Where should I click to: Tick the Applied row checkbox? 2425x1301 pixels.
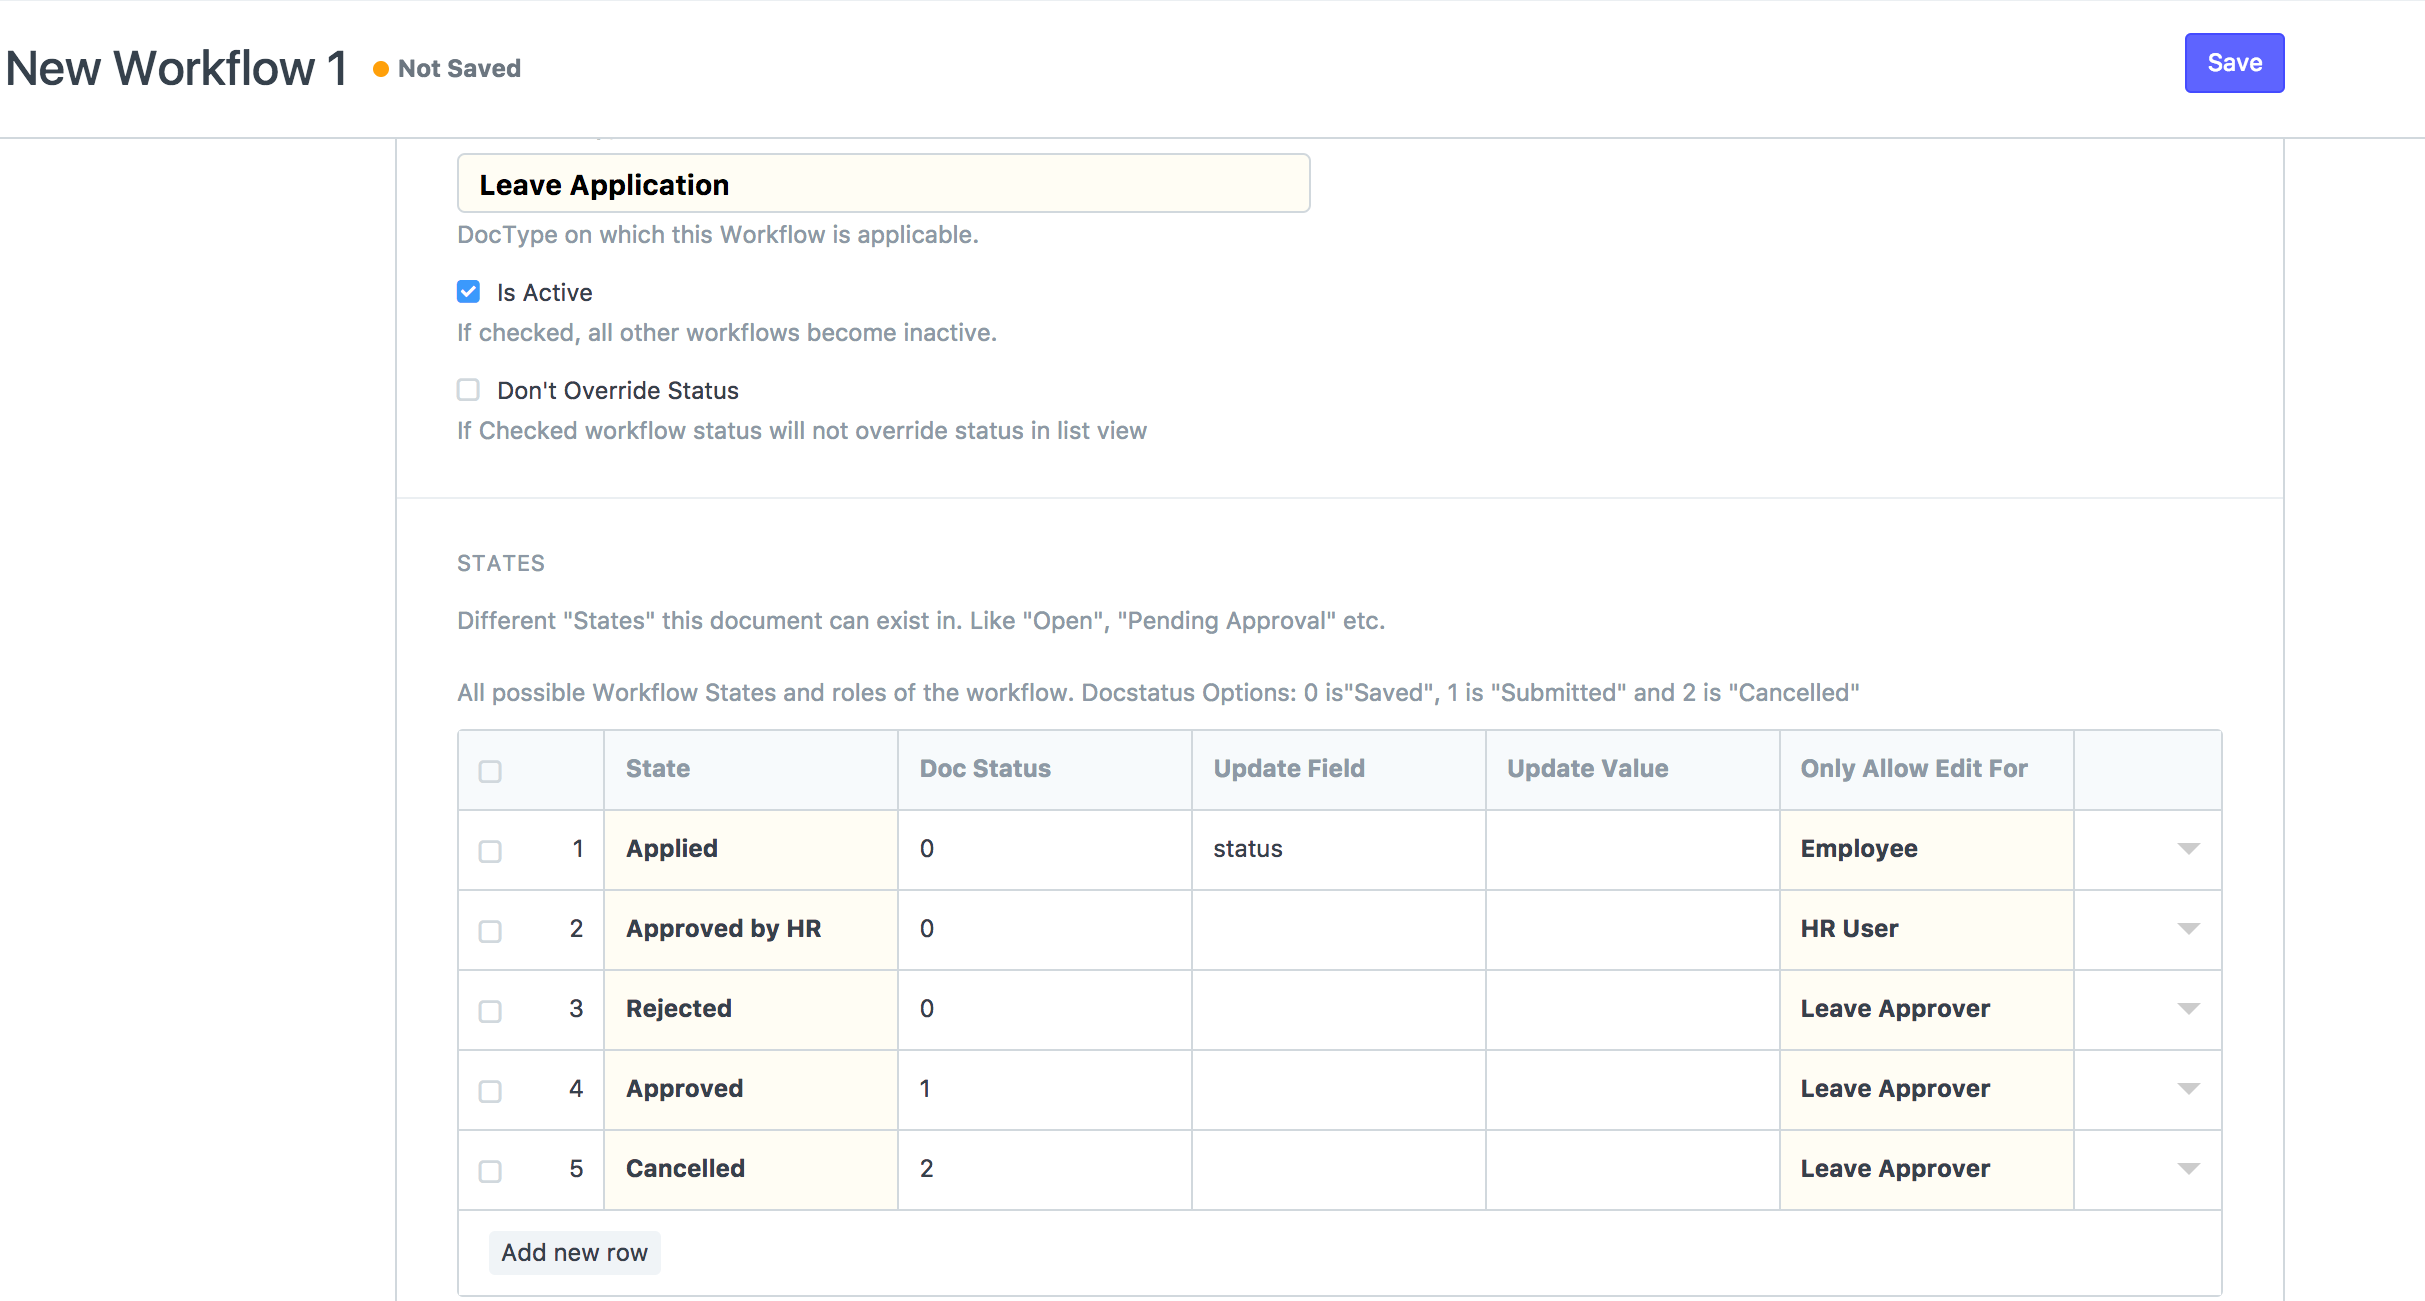490,851
